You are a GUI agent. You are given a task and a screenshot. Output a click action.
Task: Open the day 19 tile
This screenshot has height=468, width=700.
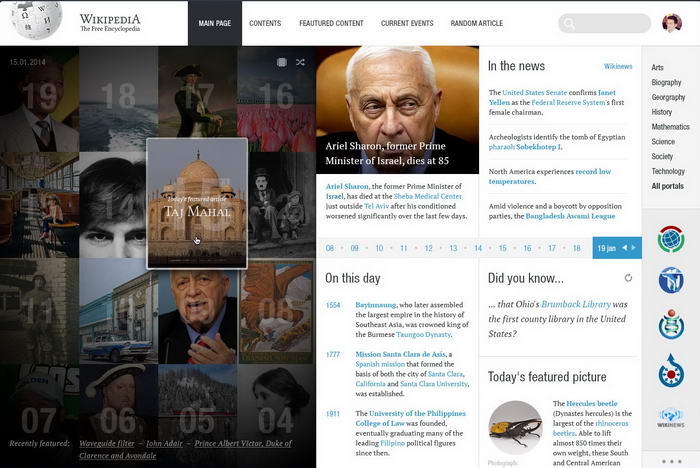pyautogui.click(x=39, y=99)
